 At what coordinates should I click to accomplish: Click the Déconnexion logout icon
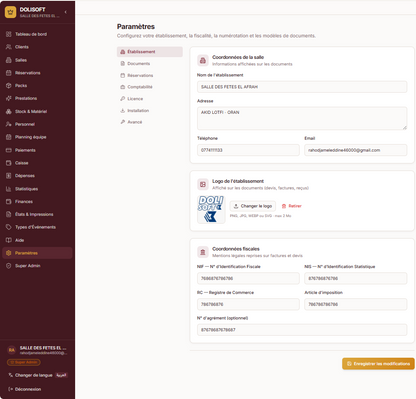[10, 389]
